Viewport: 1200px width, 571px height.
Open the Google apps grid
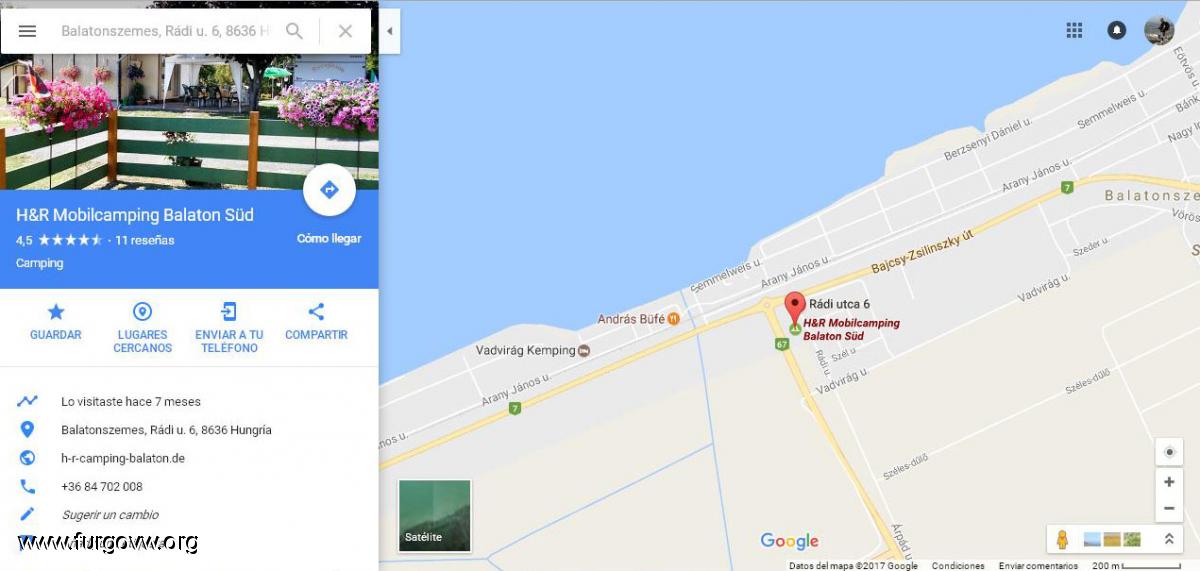pos(1074,30)
